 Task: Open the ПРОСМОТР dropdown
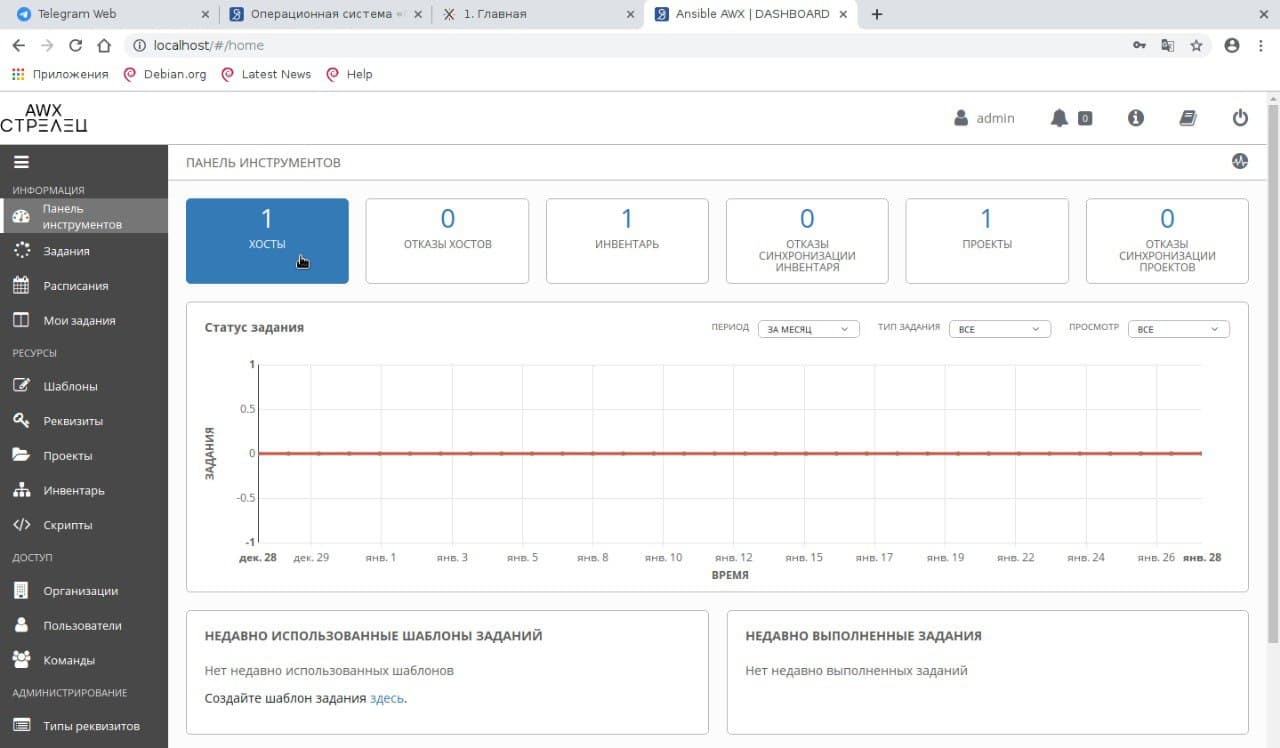click(1179, 329)
